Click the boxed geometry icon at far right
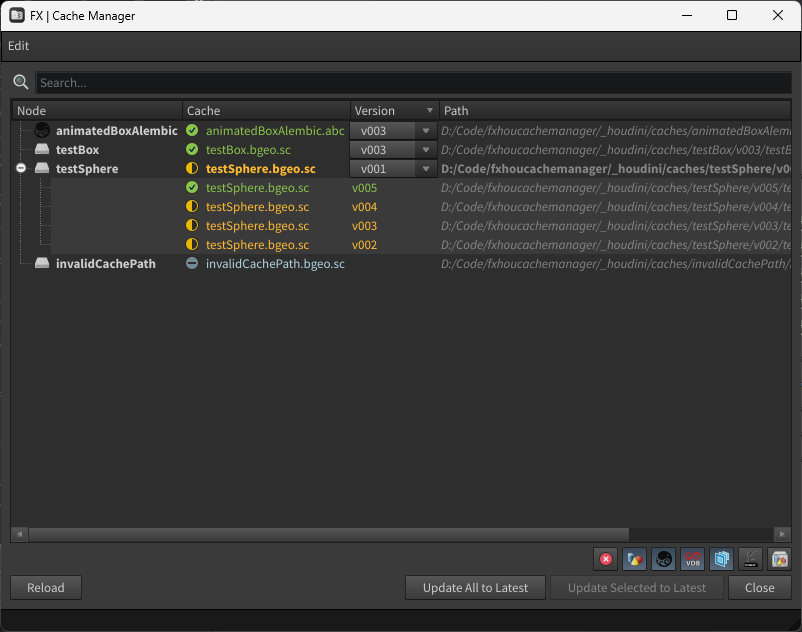This screenshot has width=802, height=632. 779,559
